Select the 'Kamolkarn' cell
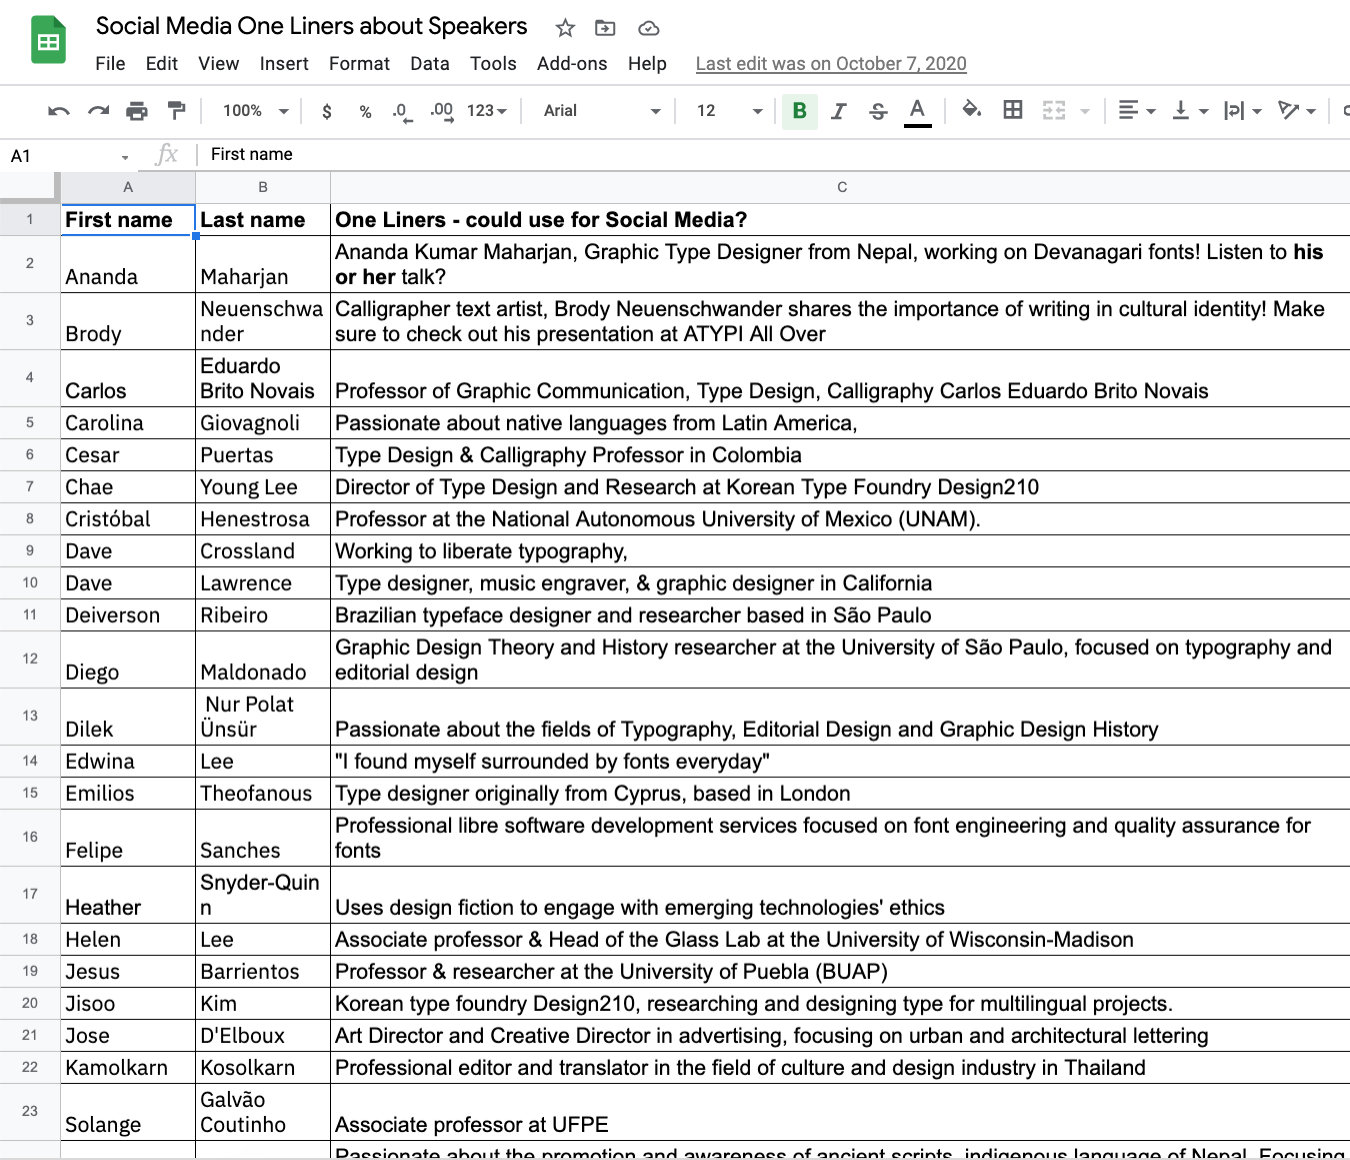This screenshot has width=1350, height=1160. tap(128, 1067)
